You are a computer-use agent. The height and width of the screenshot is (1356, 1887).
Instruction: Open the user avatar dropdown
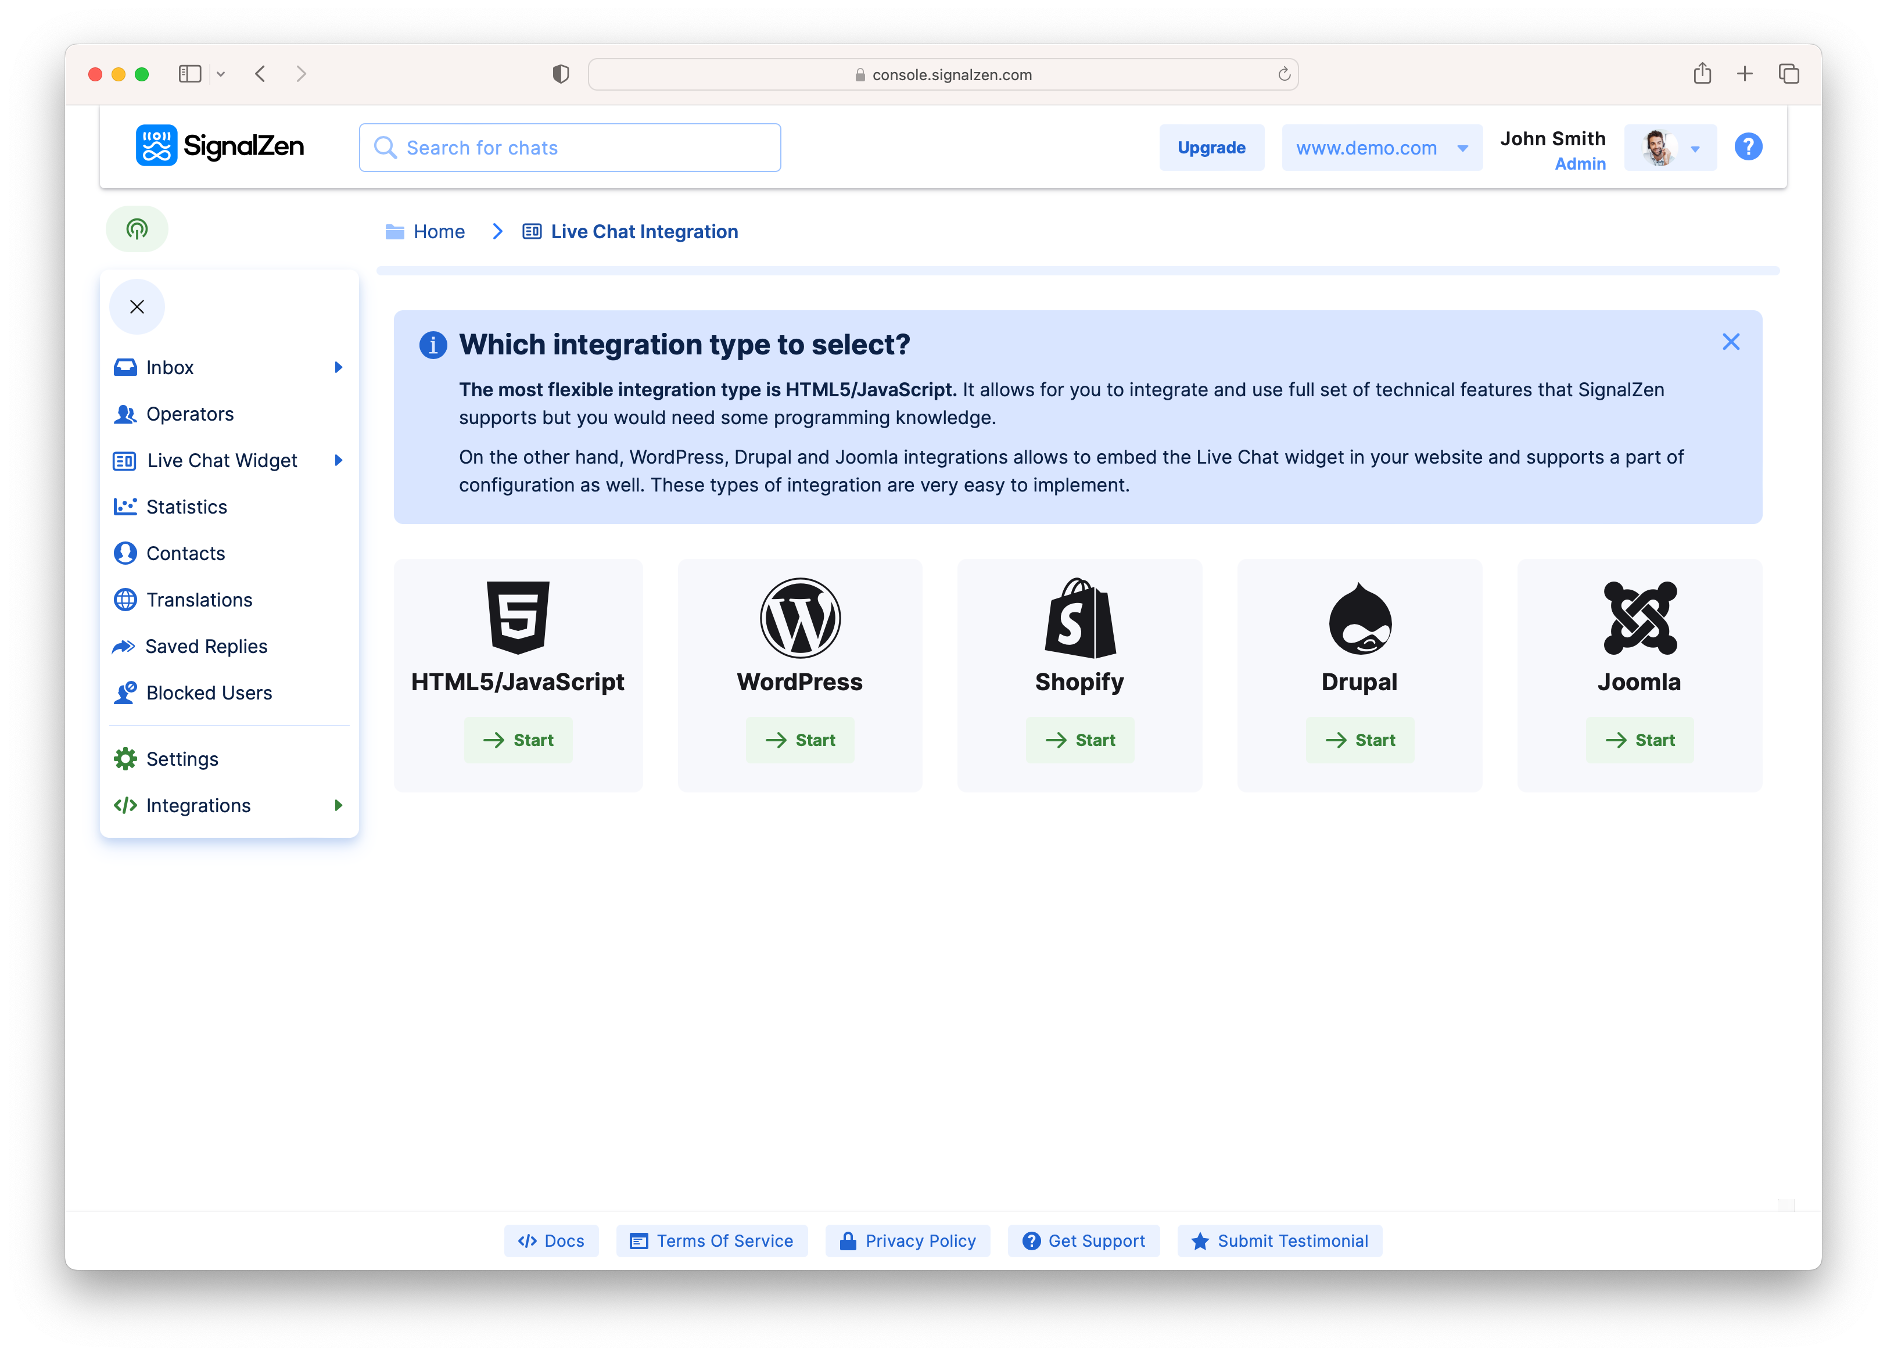[x=1670, y=148]
